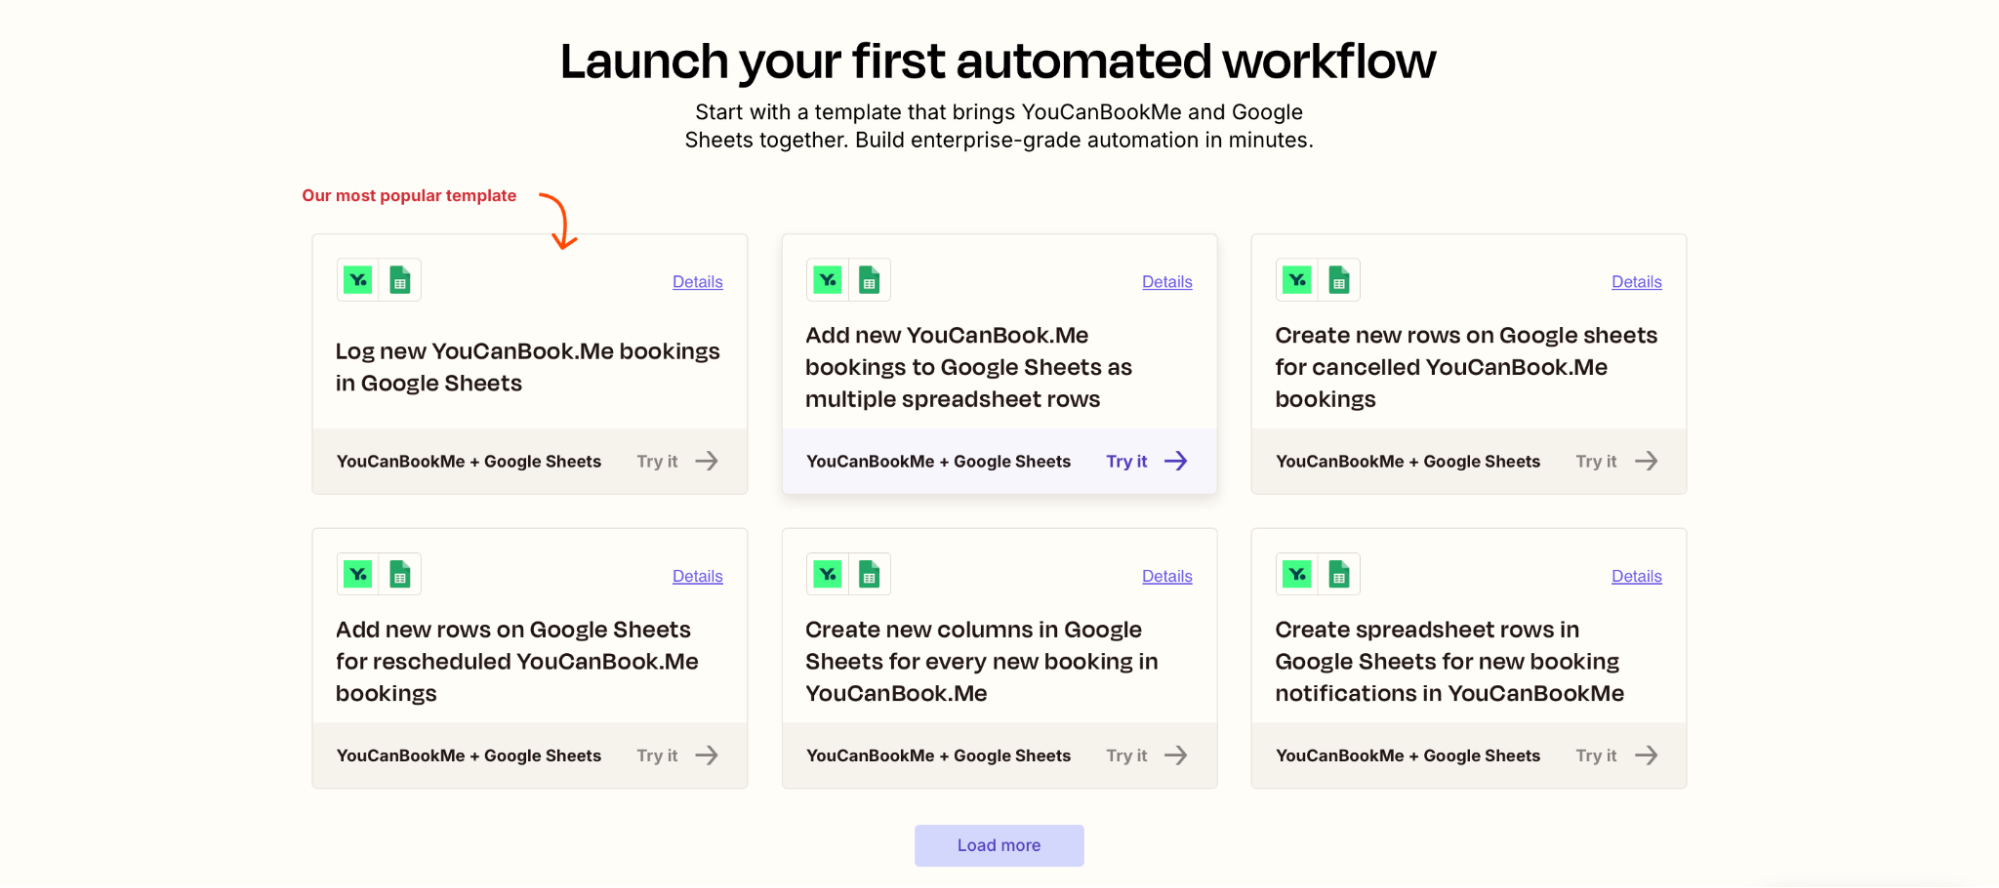Screen dimensions: 1999x888
Task: Click Google Sheets icon on 'cancelled YouCanBook.Me bookings' card
Action: 1339,280
